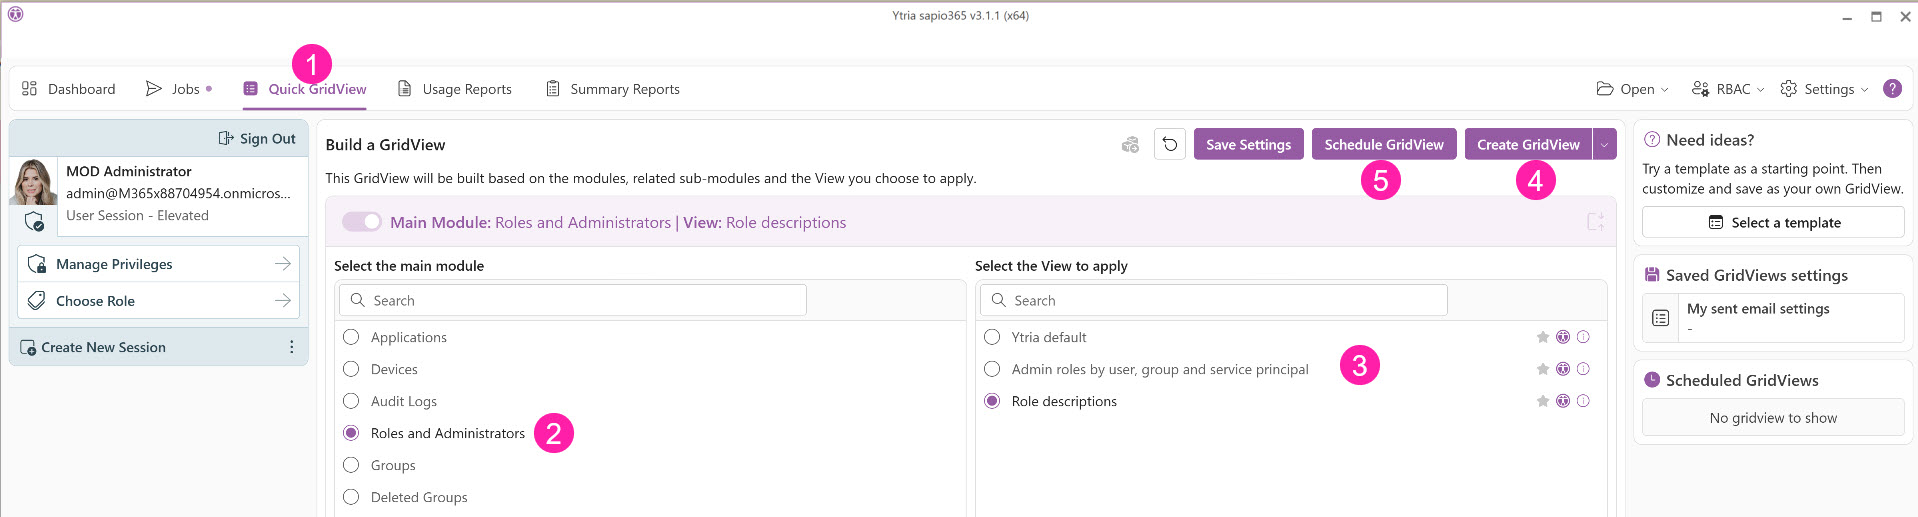The width and height of the screenshot is (1918, 517).
Task: Click the Ytria icon next to Admin roles view
Action: pyautogui.click(x=1563, y=369)
